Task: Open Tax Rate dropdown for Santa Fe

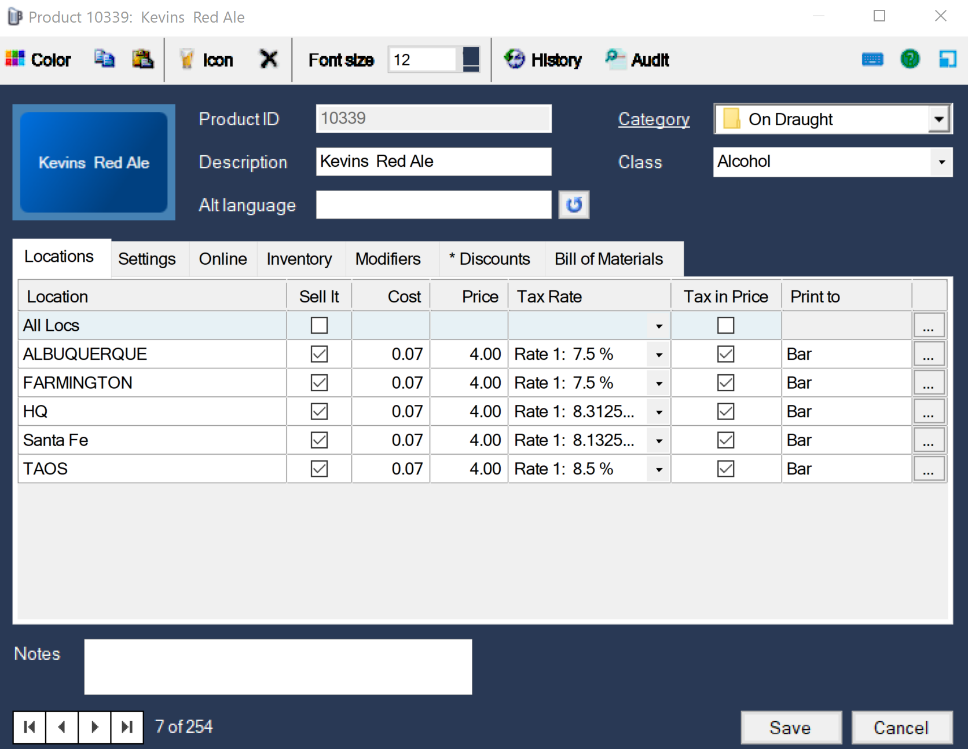Action: (x=659, y=441)
